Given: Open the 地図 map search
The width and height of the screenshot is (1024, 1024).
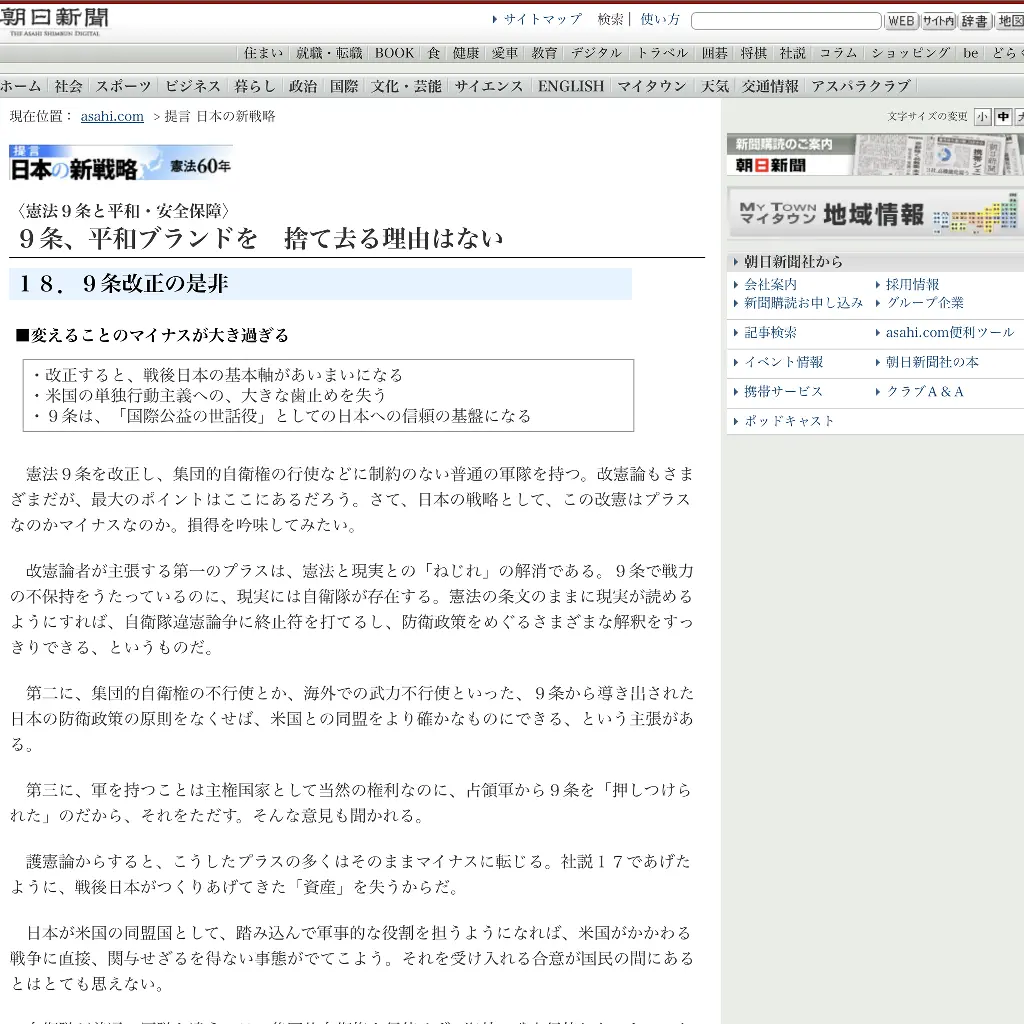Looking at the screenshot, I should pos(1010,20).
